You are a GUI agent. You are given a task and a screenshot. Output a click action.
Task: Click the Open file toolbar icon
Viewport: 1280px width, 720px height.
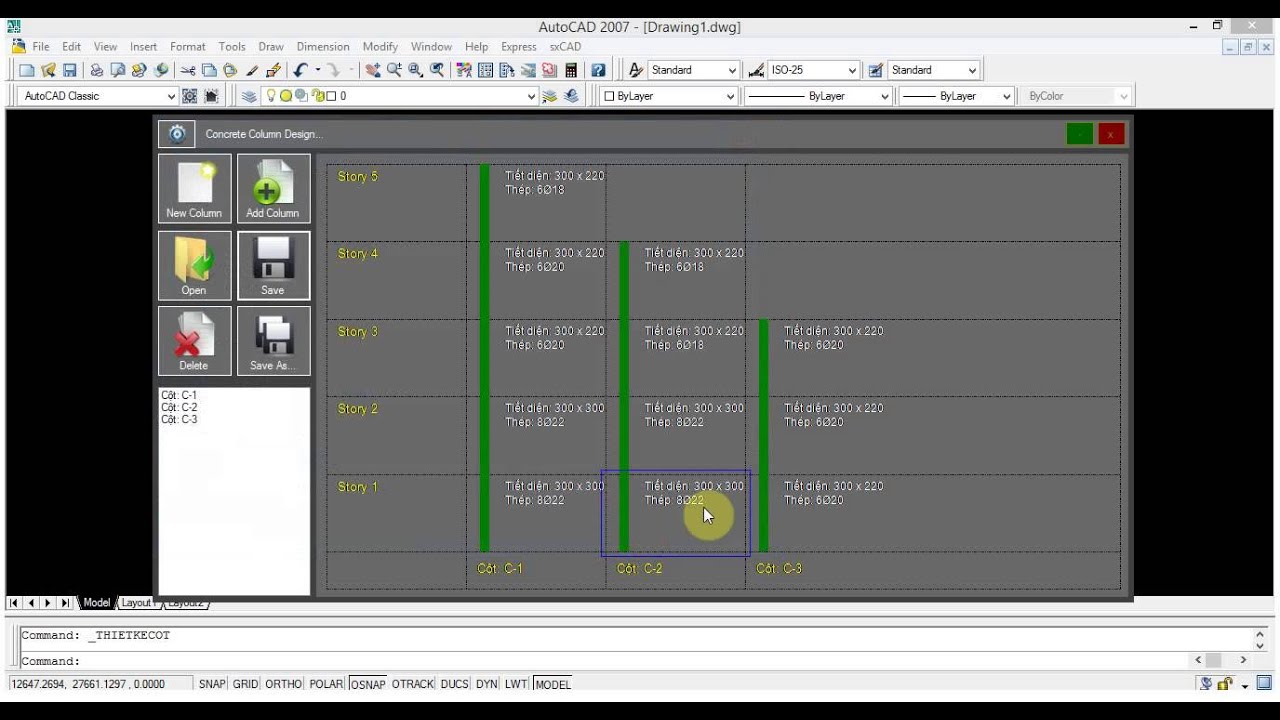(x=48, y=70)
